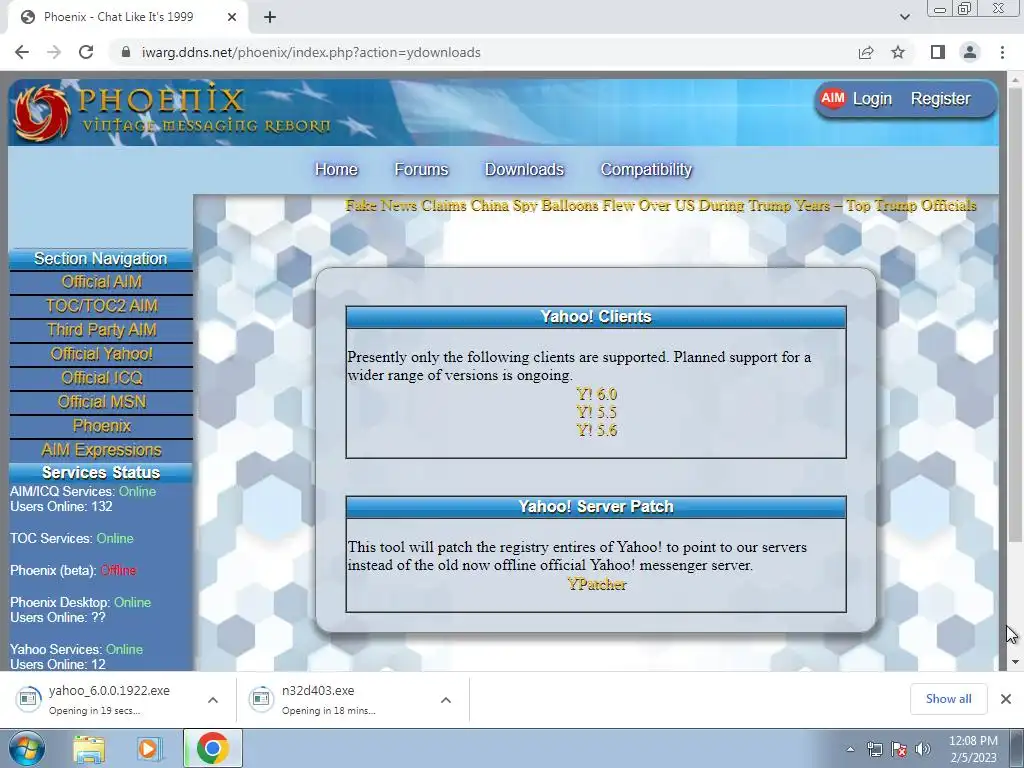1024x768 pixels.
Task: Click the Phoenix phoenix-bird logo
Action: click(x=42, y=112)
